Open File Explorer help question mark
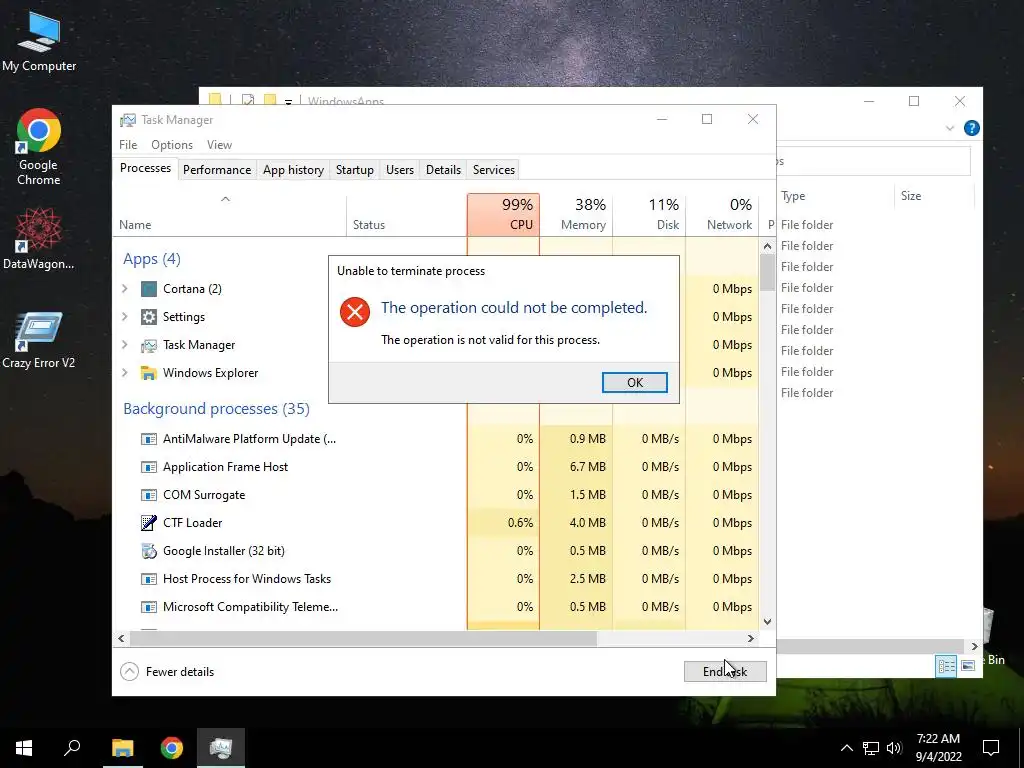This screenshot has height=768, width=1024. [972, 128]
